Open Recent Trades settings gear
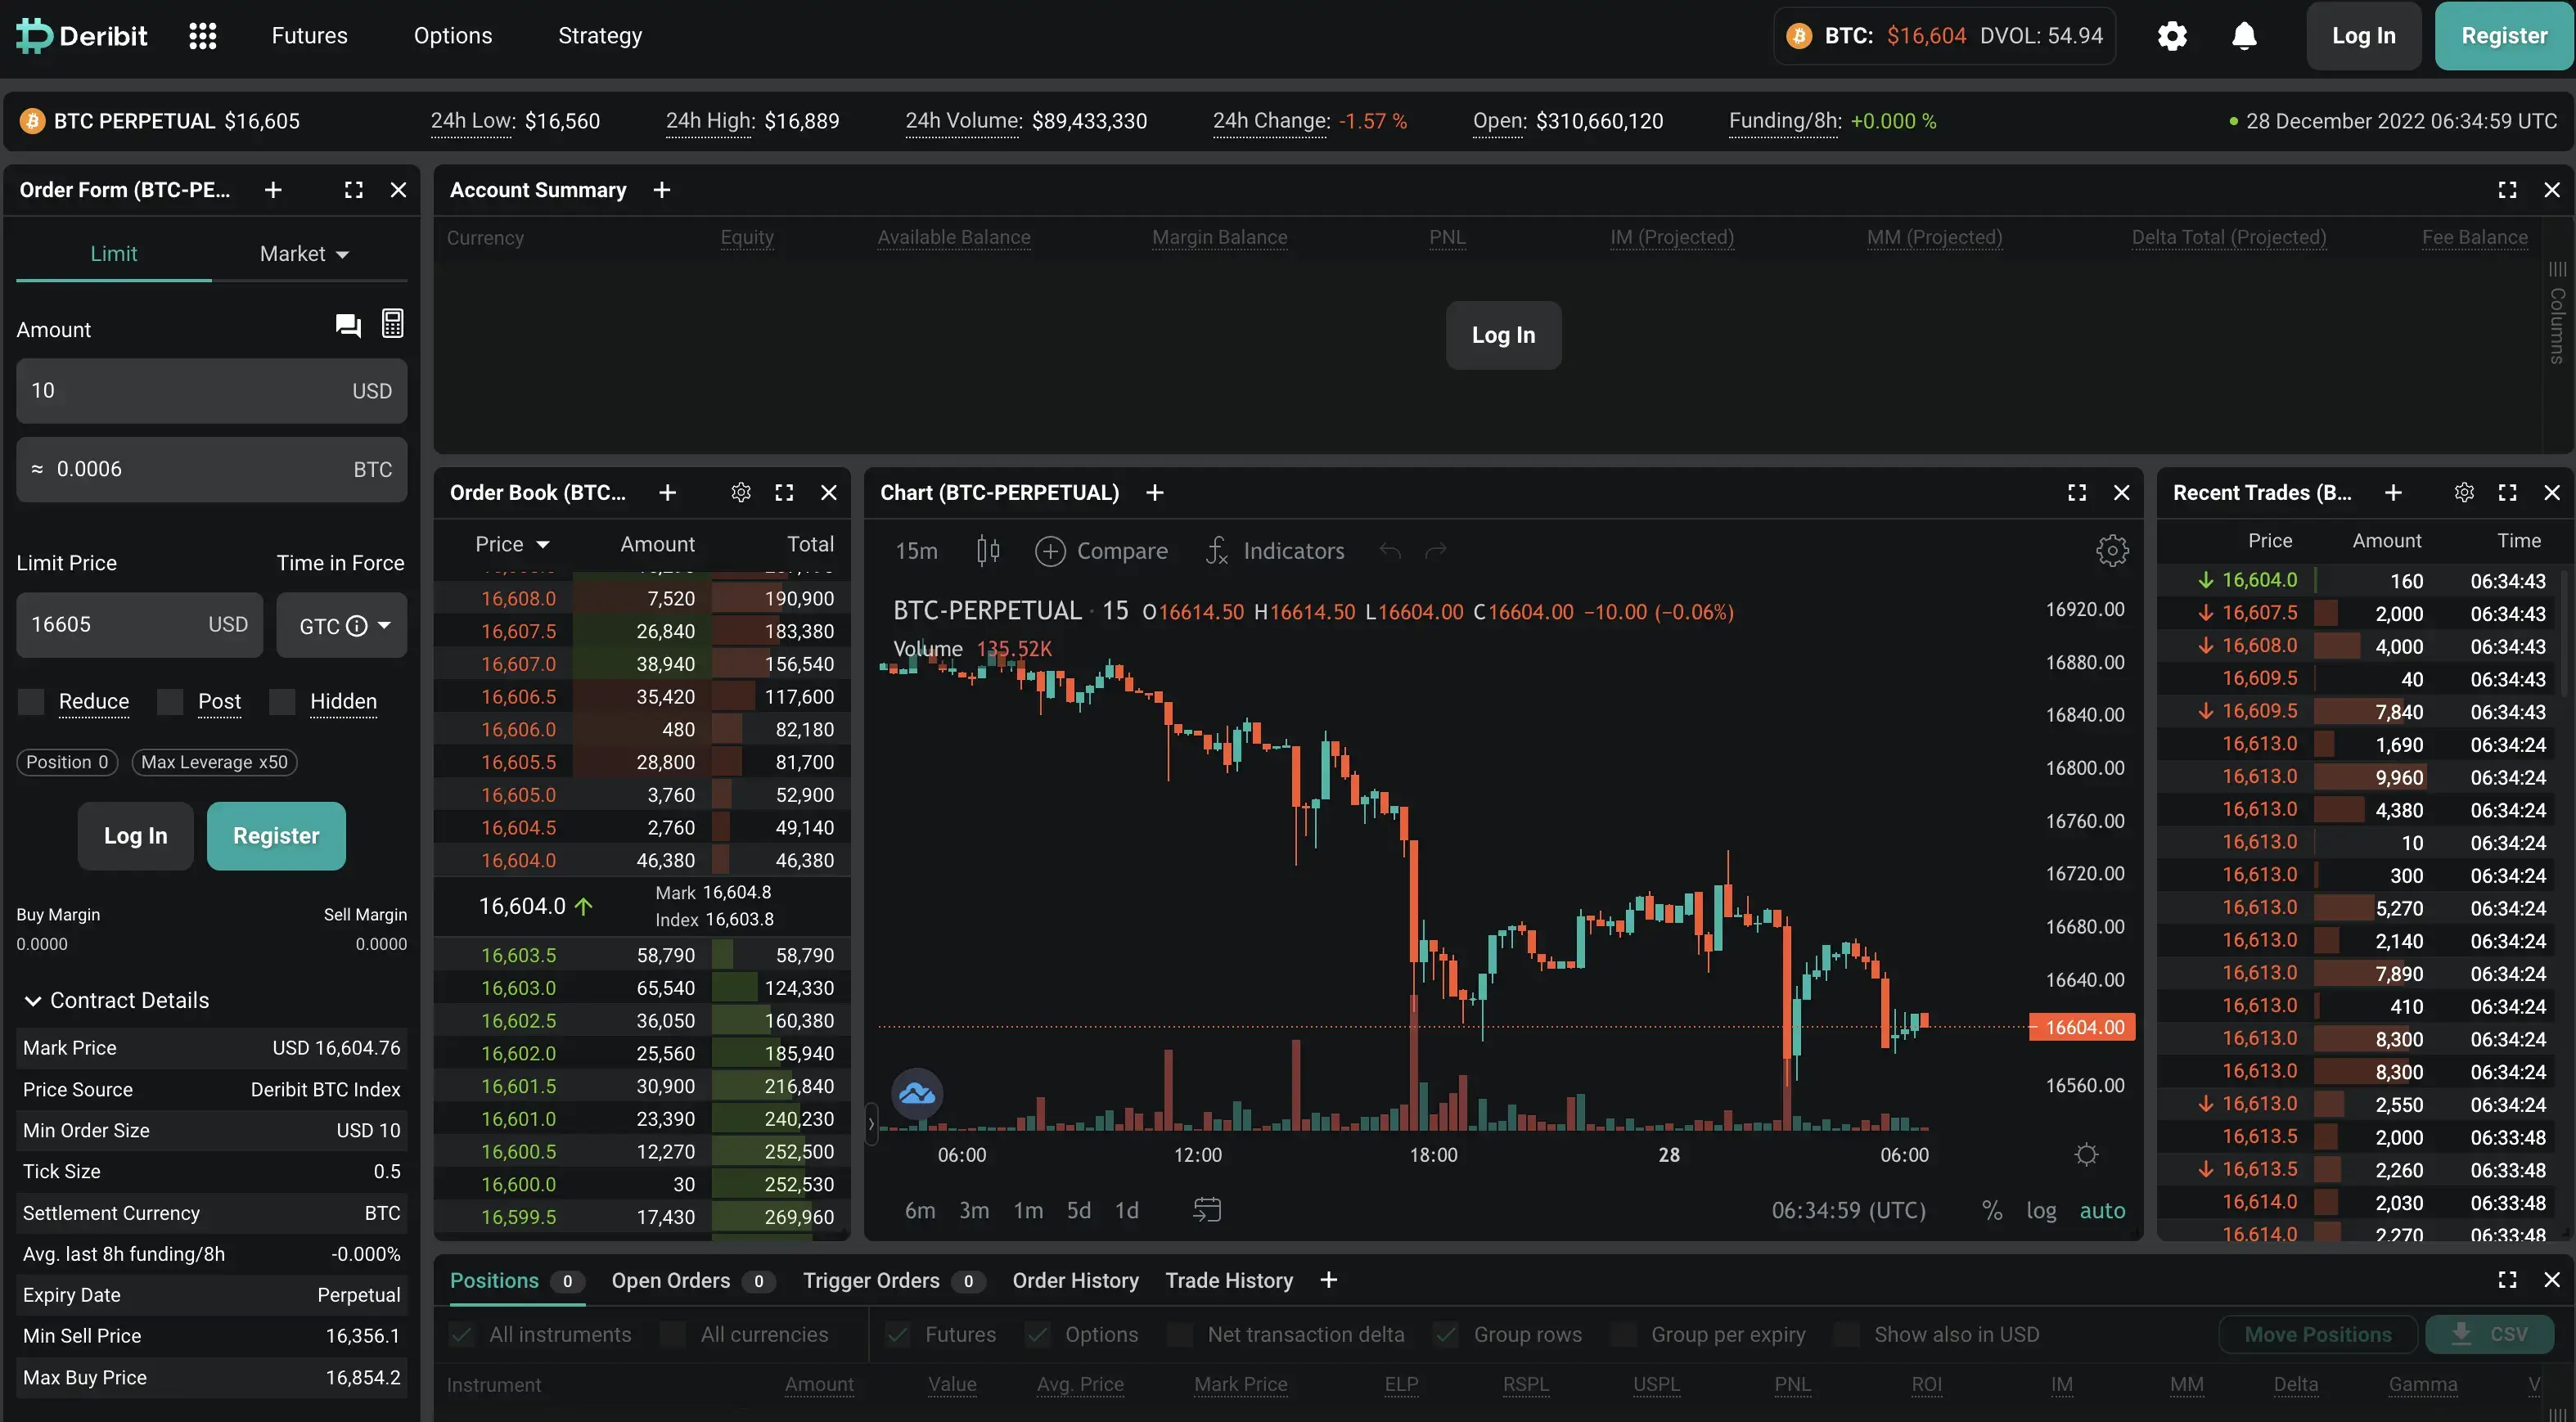 coord(2464,492)
